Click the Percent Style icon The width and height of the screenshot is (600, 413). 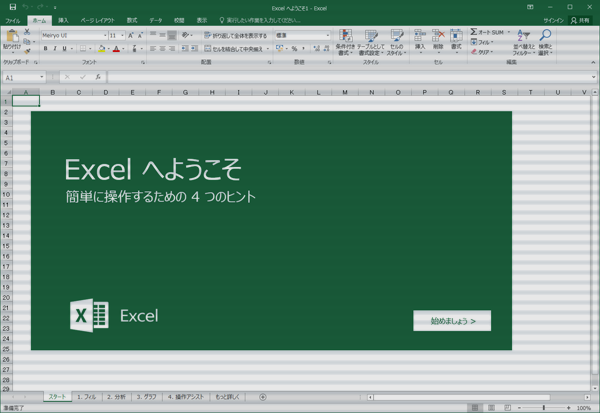pyautogui.click(x=294, y=49)
